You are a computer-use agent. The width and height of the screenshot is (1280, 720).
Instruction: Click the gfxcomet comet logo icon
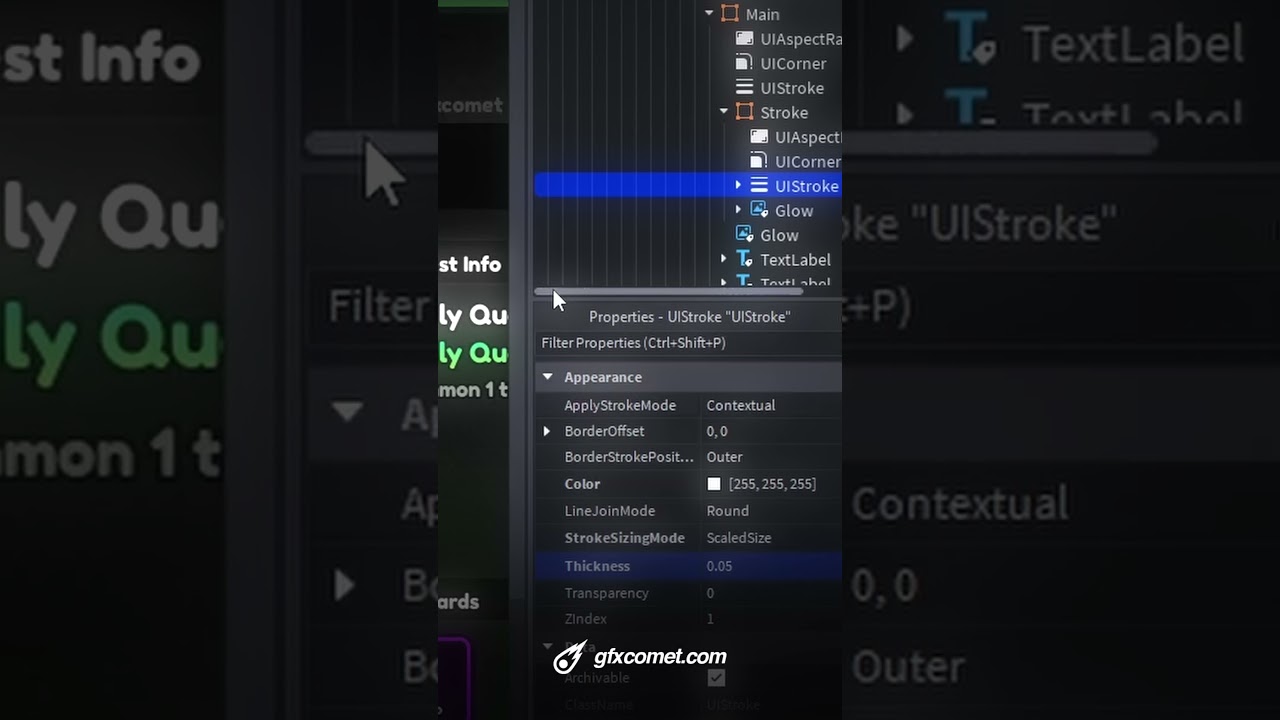pos(570,657)
